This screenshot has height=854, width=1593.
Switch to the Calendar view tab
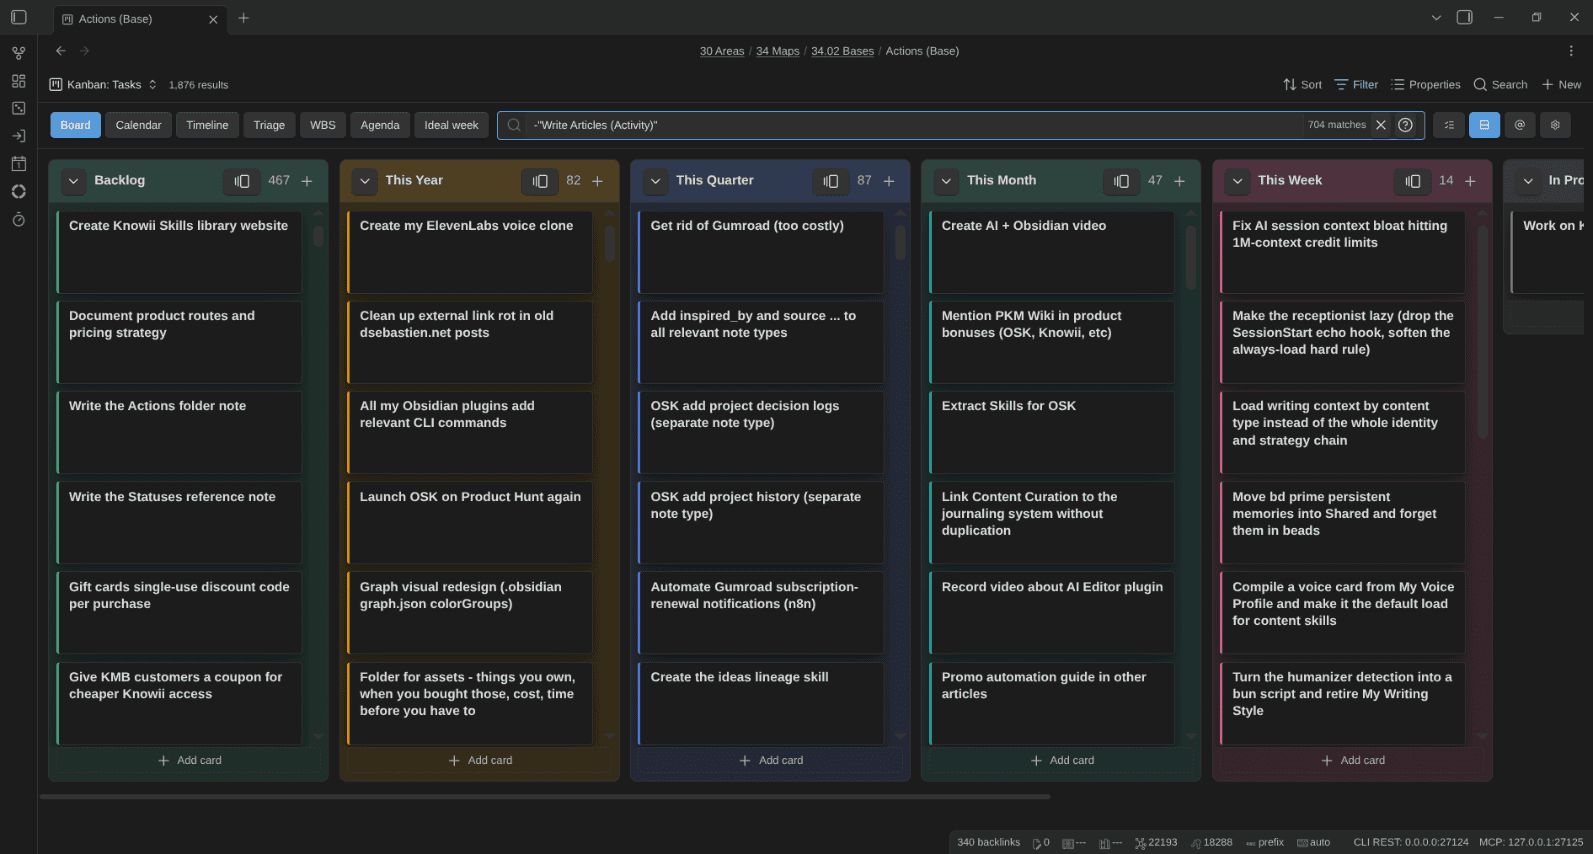click(x=138, y=125)
